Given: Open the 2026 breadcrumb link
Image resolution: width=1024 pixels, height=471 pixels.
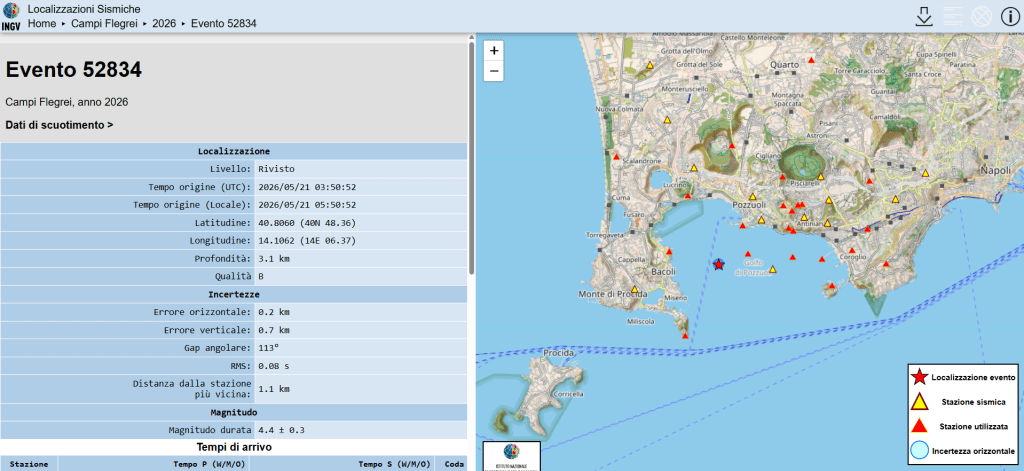Looking at the screenshot, I should click(164, 24).
